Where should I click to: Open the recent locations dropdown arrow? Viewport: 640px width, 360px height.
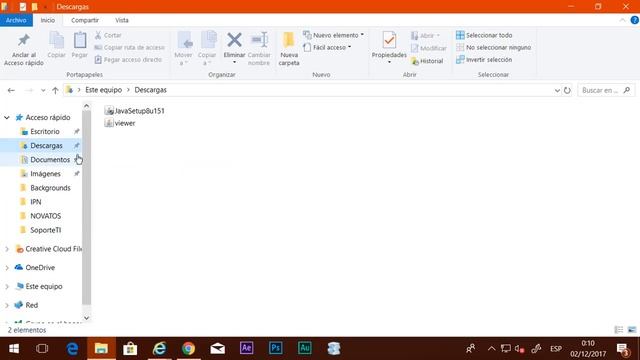[x=43, y=90]
